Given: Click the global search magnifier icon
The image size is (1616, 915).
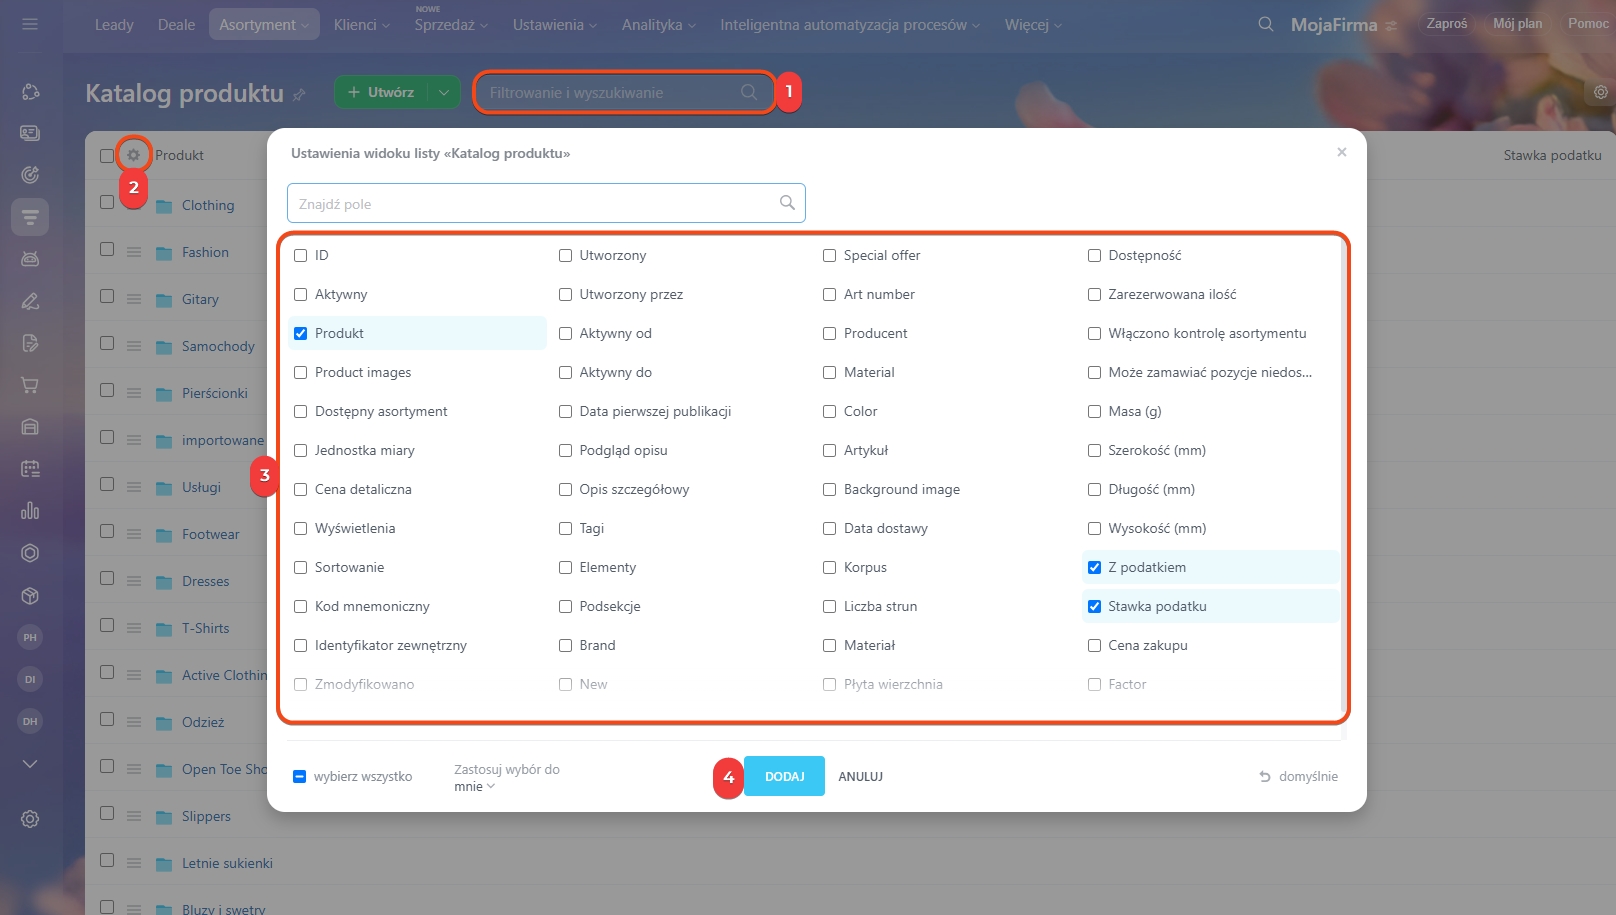Looking at the screenshot, I should pos(1265,24).
